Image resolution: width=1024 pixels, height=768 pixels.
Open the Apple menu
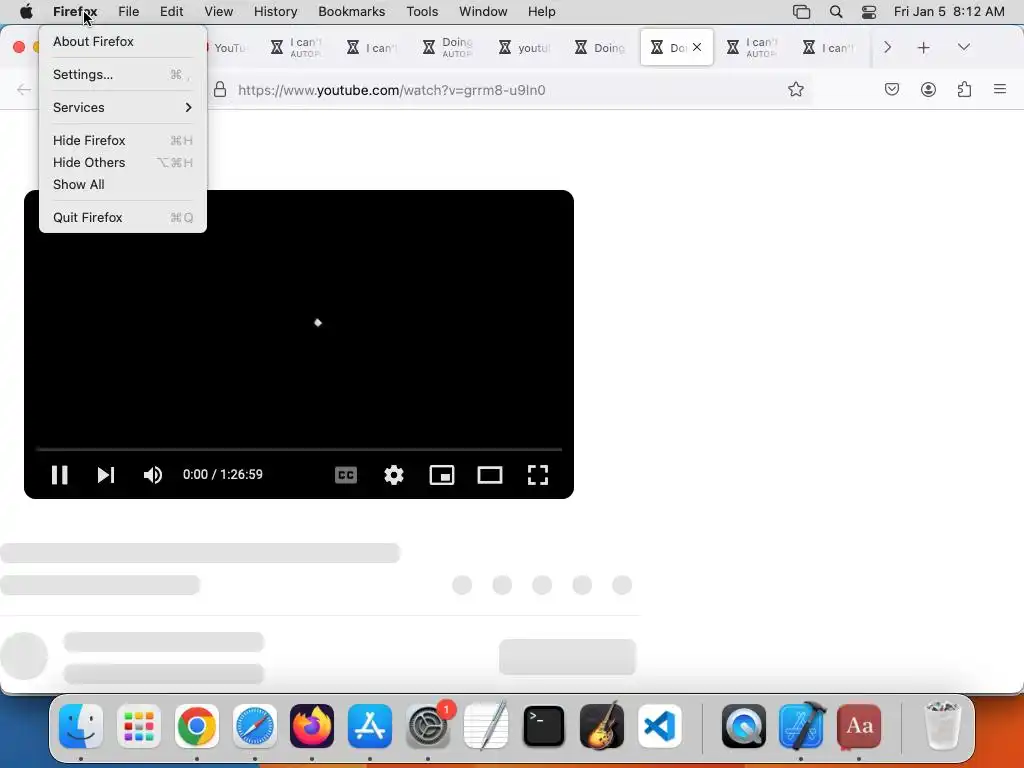click(x=26, y=12)
